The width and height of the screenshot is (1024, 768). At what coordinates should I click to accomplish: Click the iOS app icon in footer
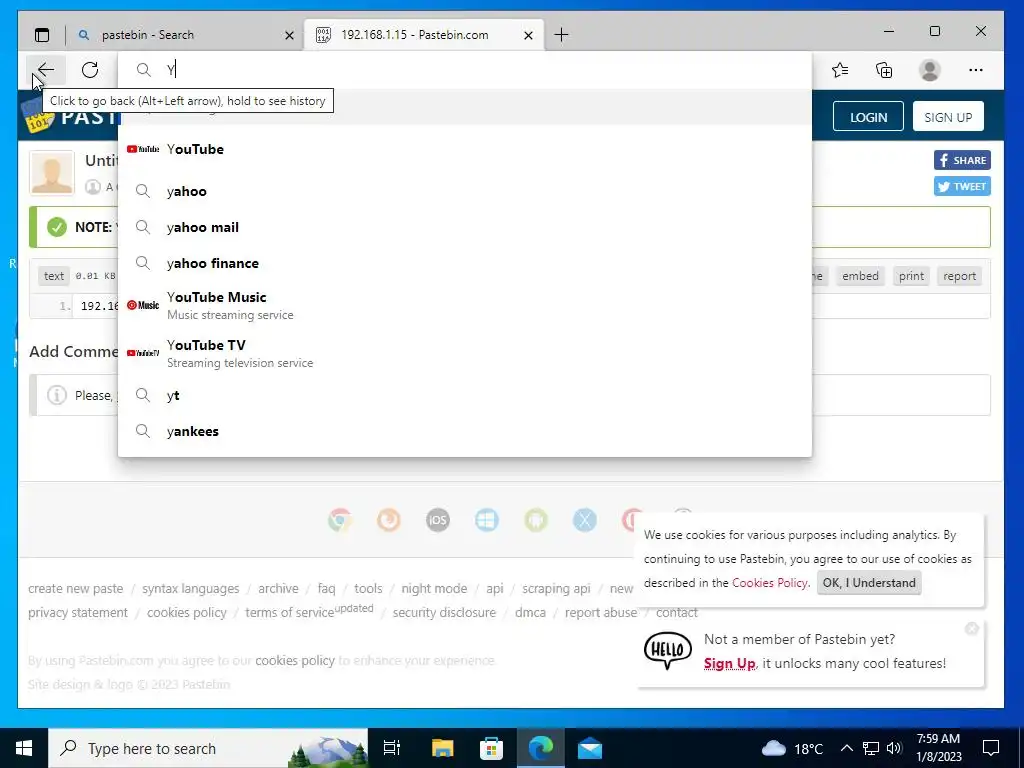(x=438, y=520)
